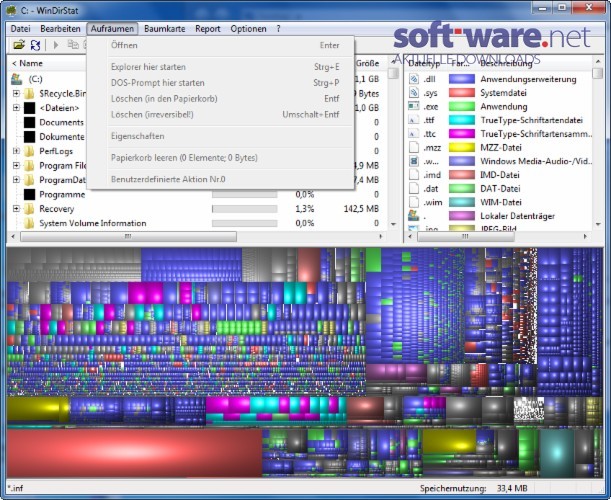This screenshot has width=611, height=500.
Task: Click the .sys file type icon
Action: pos(413,93)
